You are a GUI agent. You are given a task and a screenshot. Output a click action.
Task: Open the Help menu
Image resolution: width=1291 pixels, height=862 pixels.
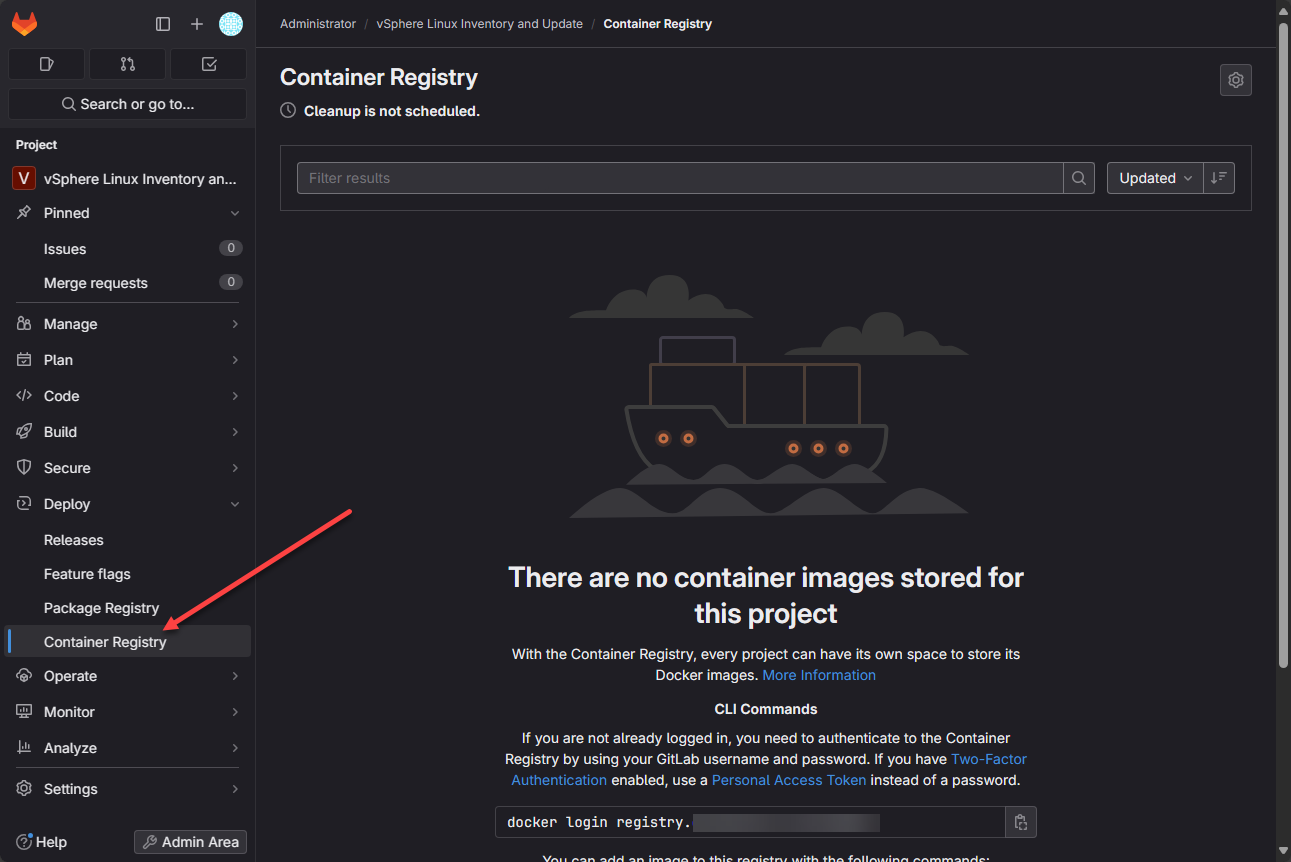coord(41,842)
